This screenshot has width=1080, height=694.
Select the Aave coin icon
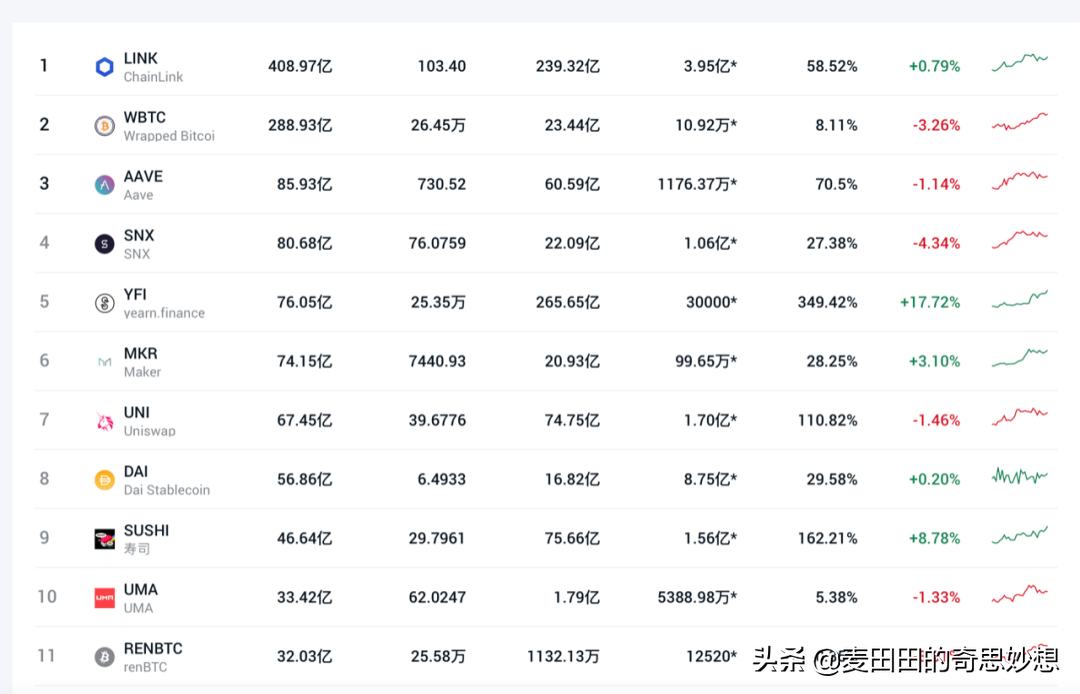point(104,185)
